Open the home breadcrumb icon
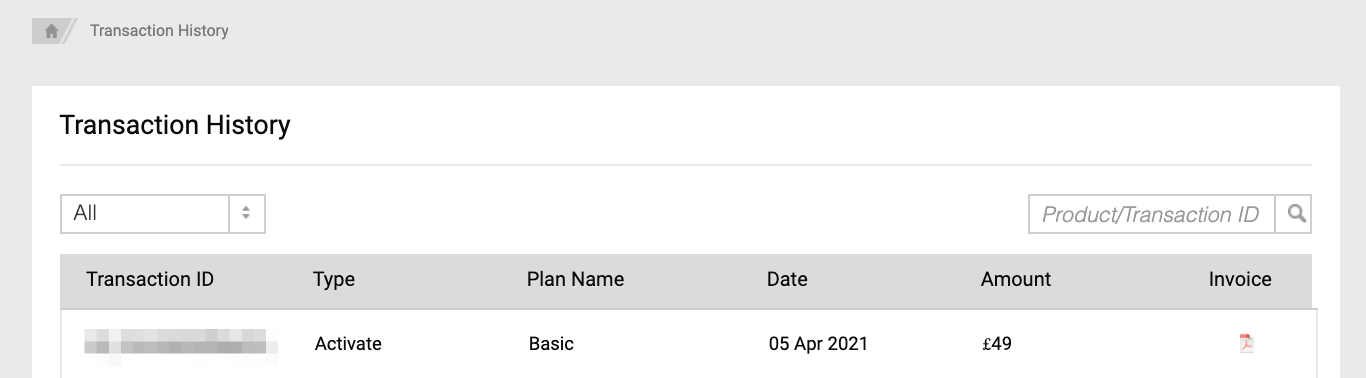Viewport: 1366px width, 378px height. click(51, 31)
